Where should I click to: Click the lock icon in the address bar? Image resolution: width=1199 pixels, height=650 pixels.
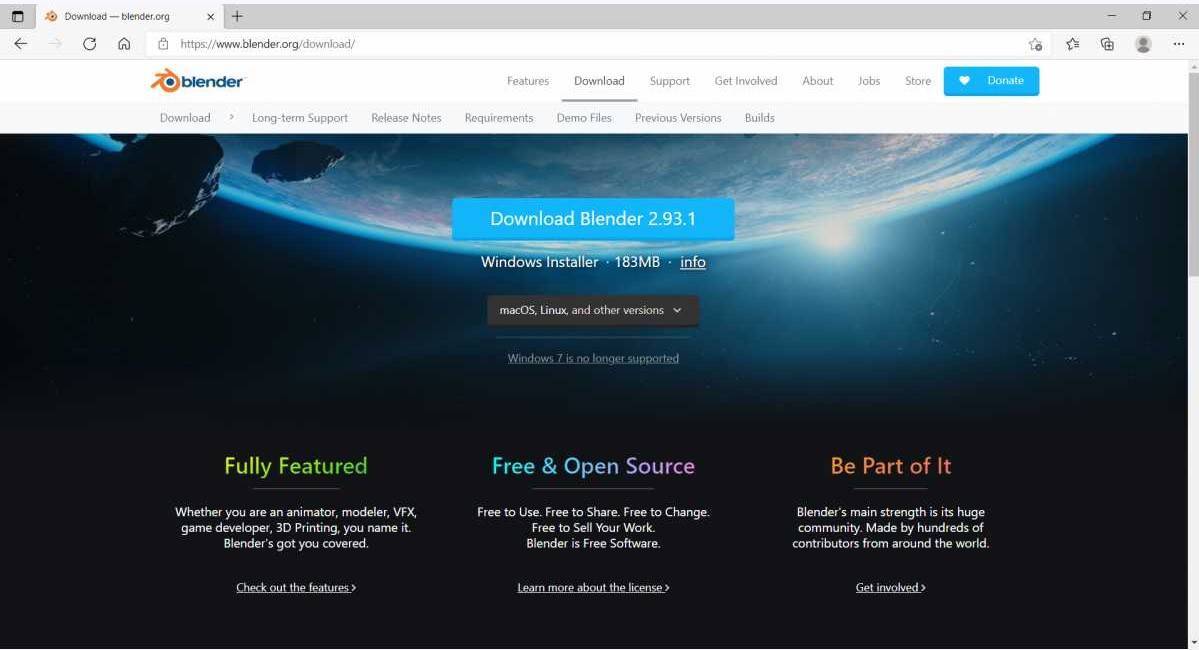click(x=163, y=44)
